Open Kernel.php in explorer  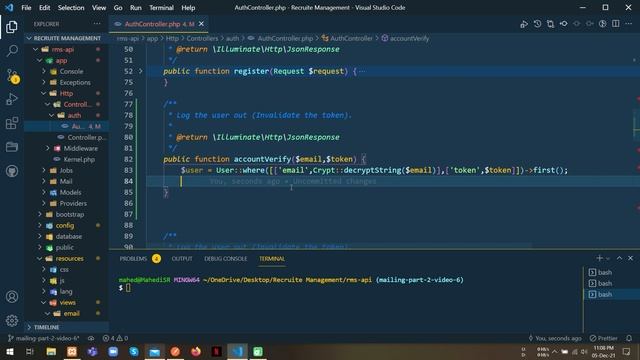pyautogui.click(x=79, y=160)
